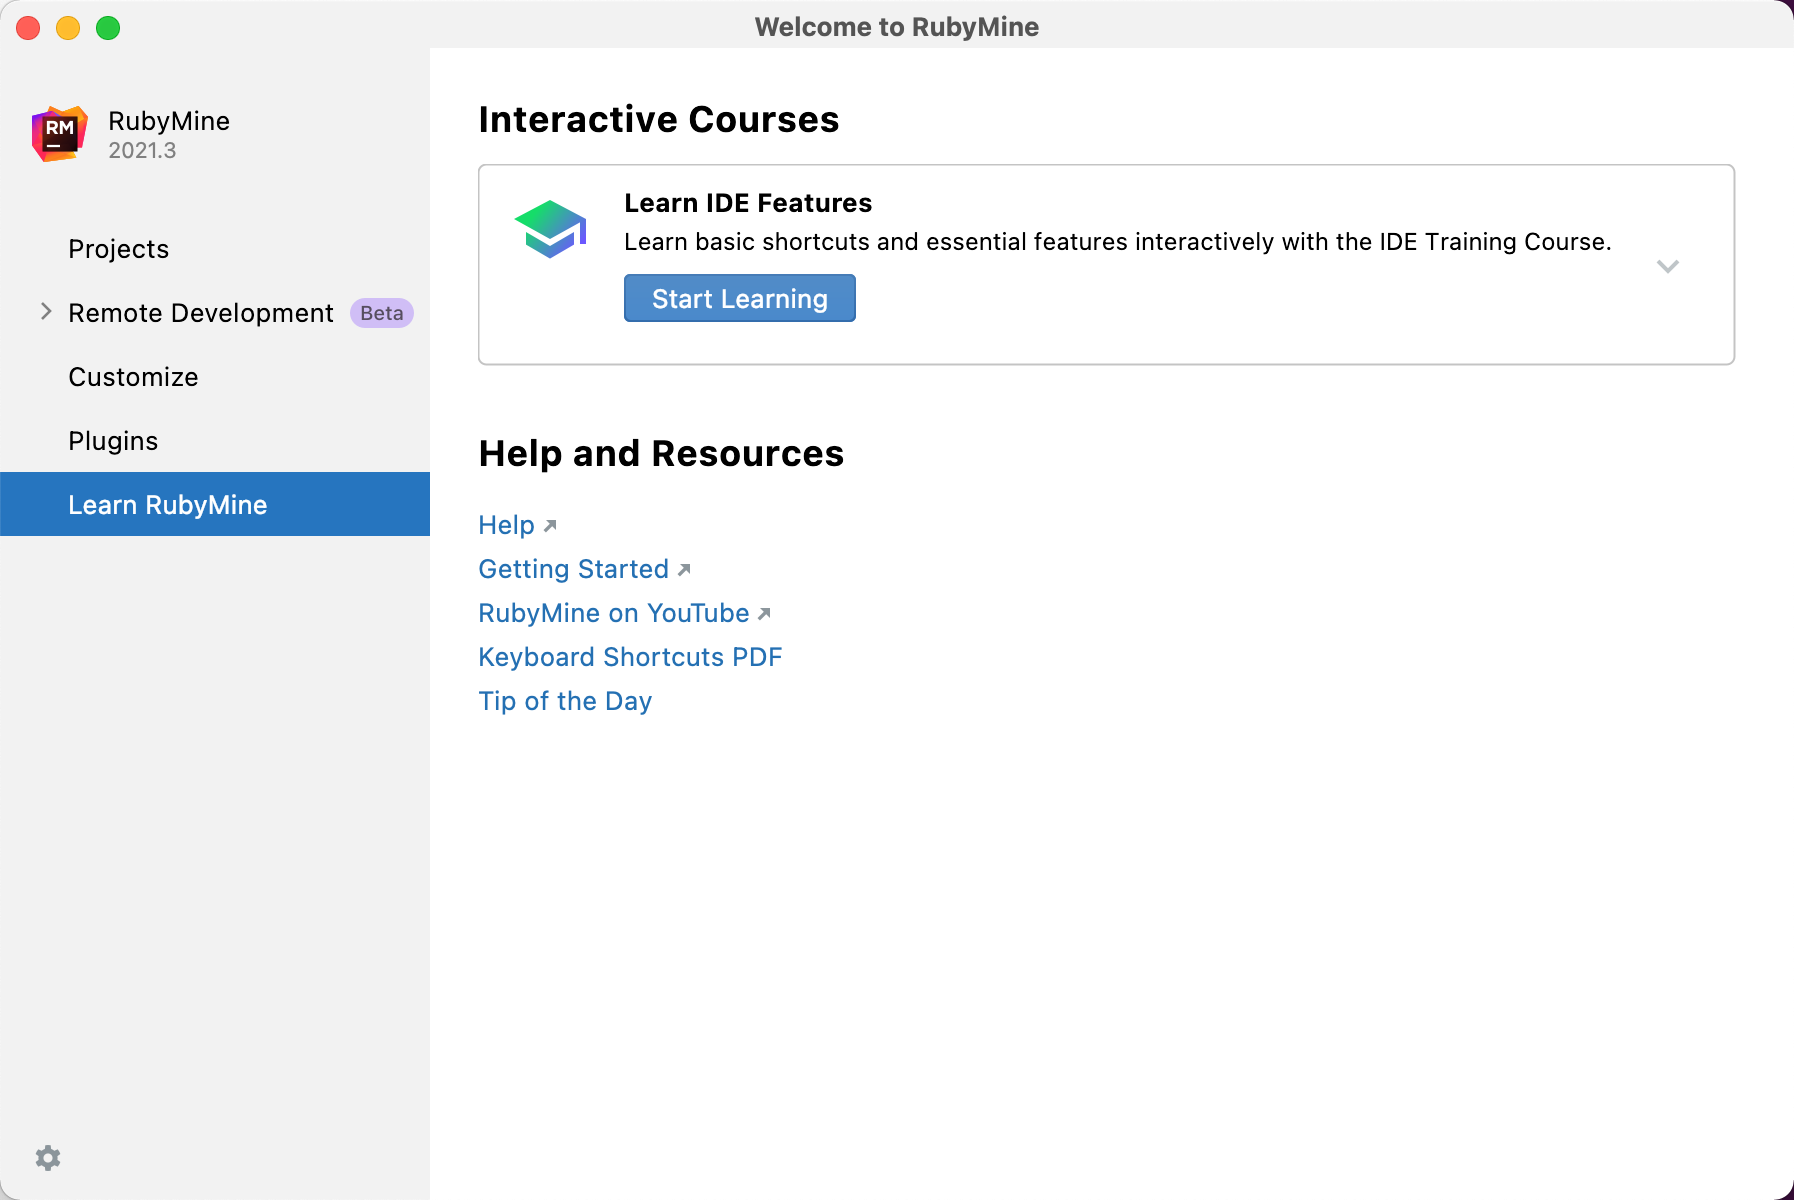Expand the Remote Development section
Screen dimensions: 1794x1200
coord(45,312)
